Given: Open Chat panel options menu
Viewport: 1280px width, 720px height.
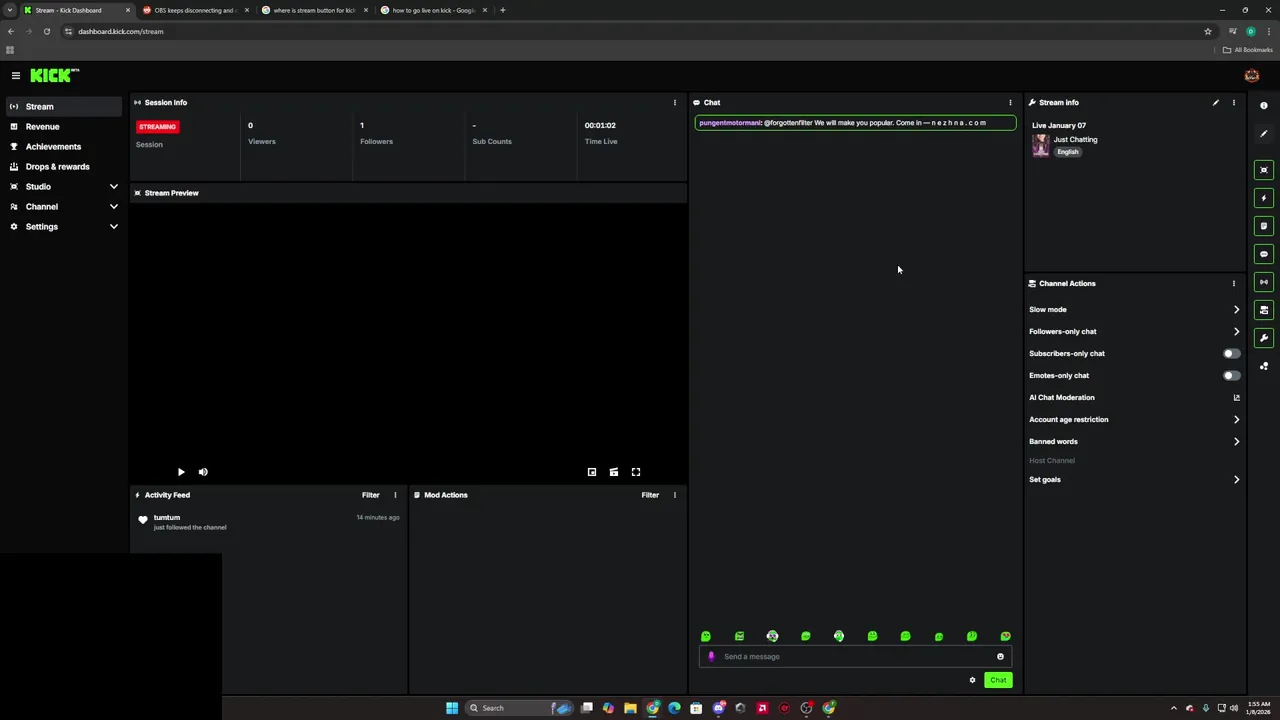Looking at the screenshot, I should coord(1010,102).
